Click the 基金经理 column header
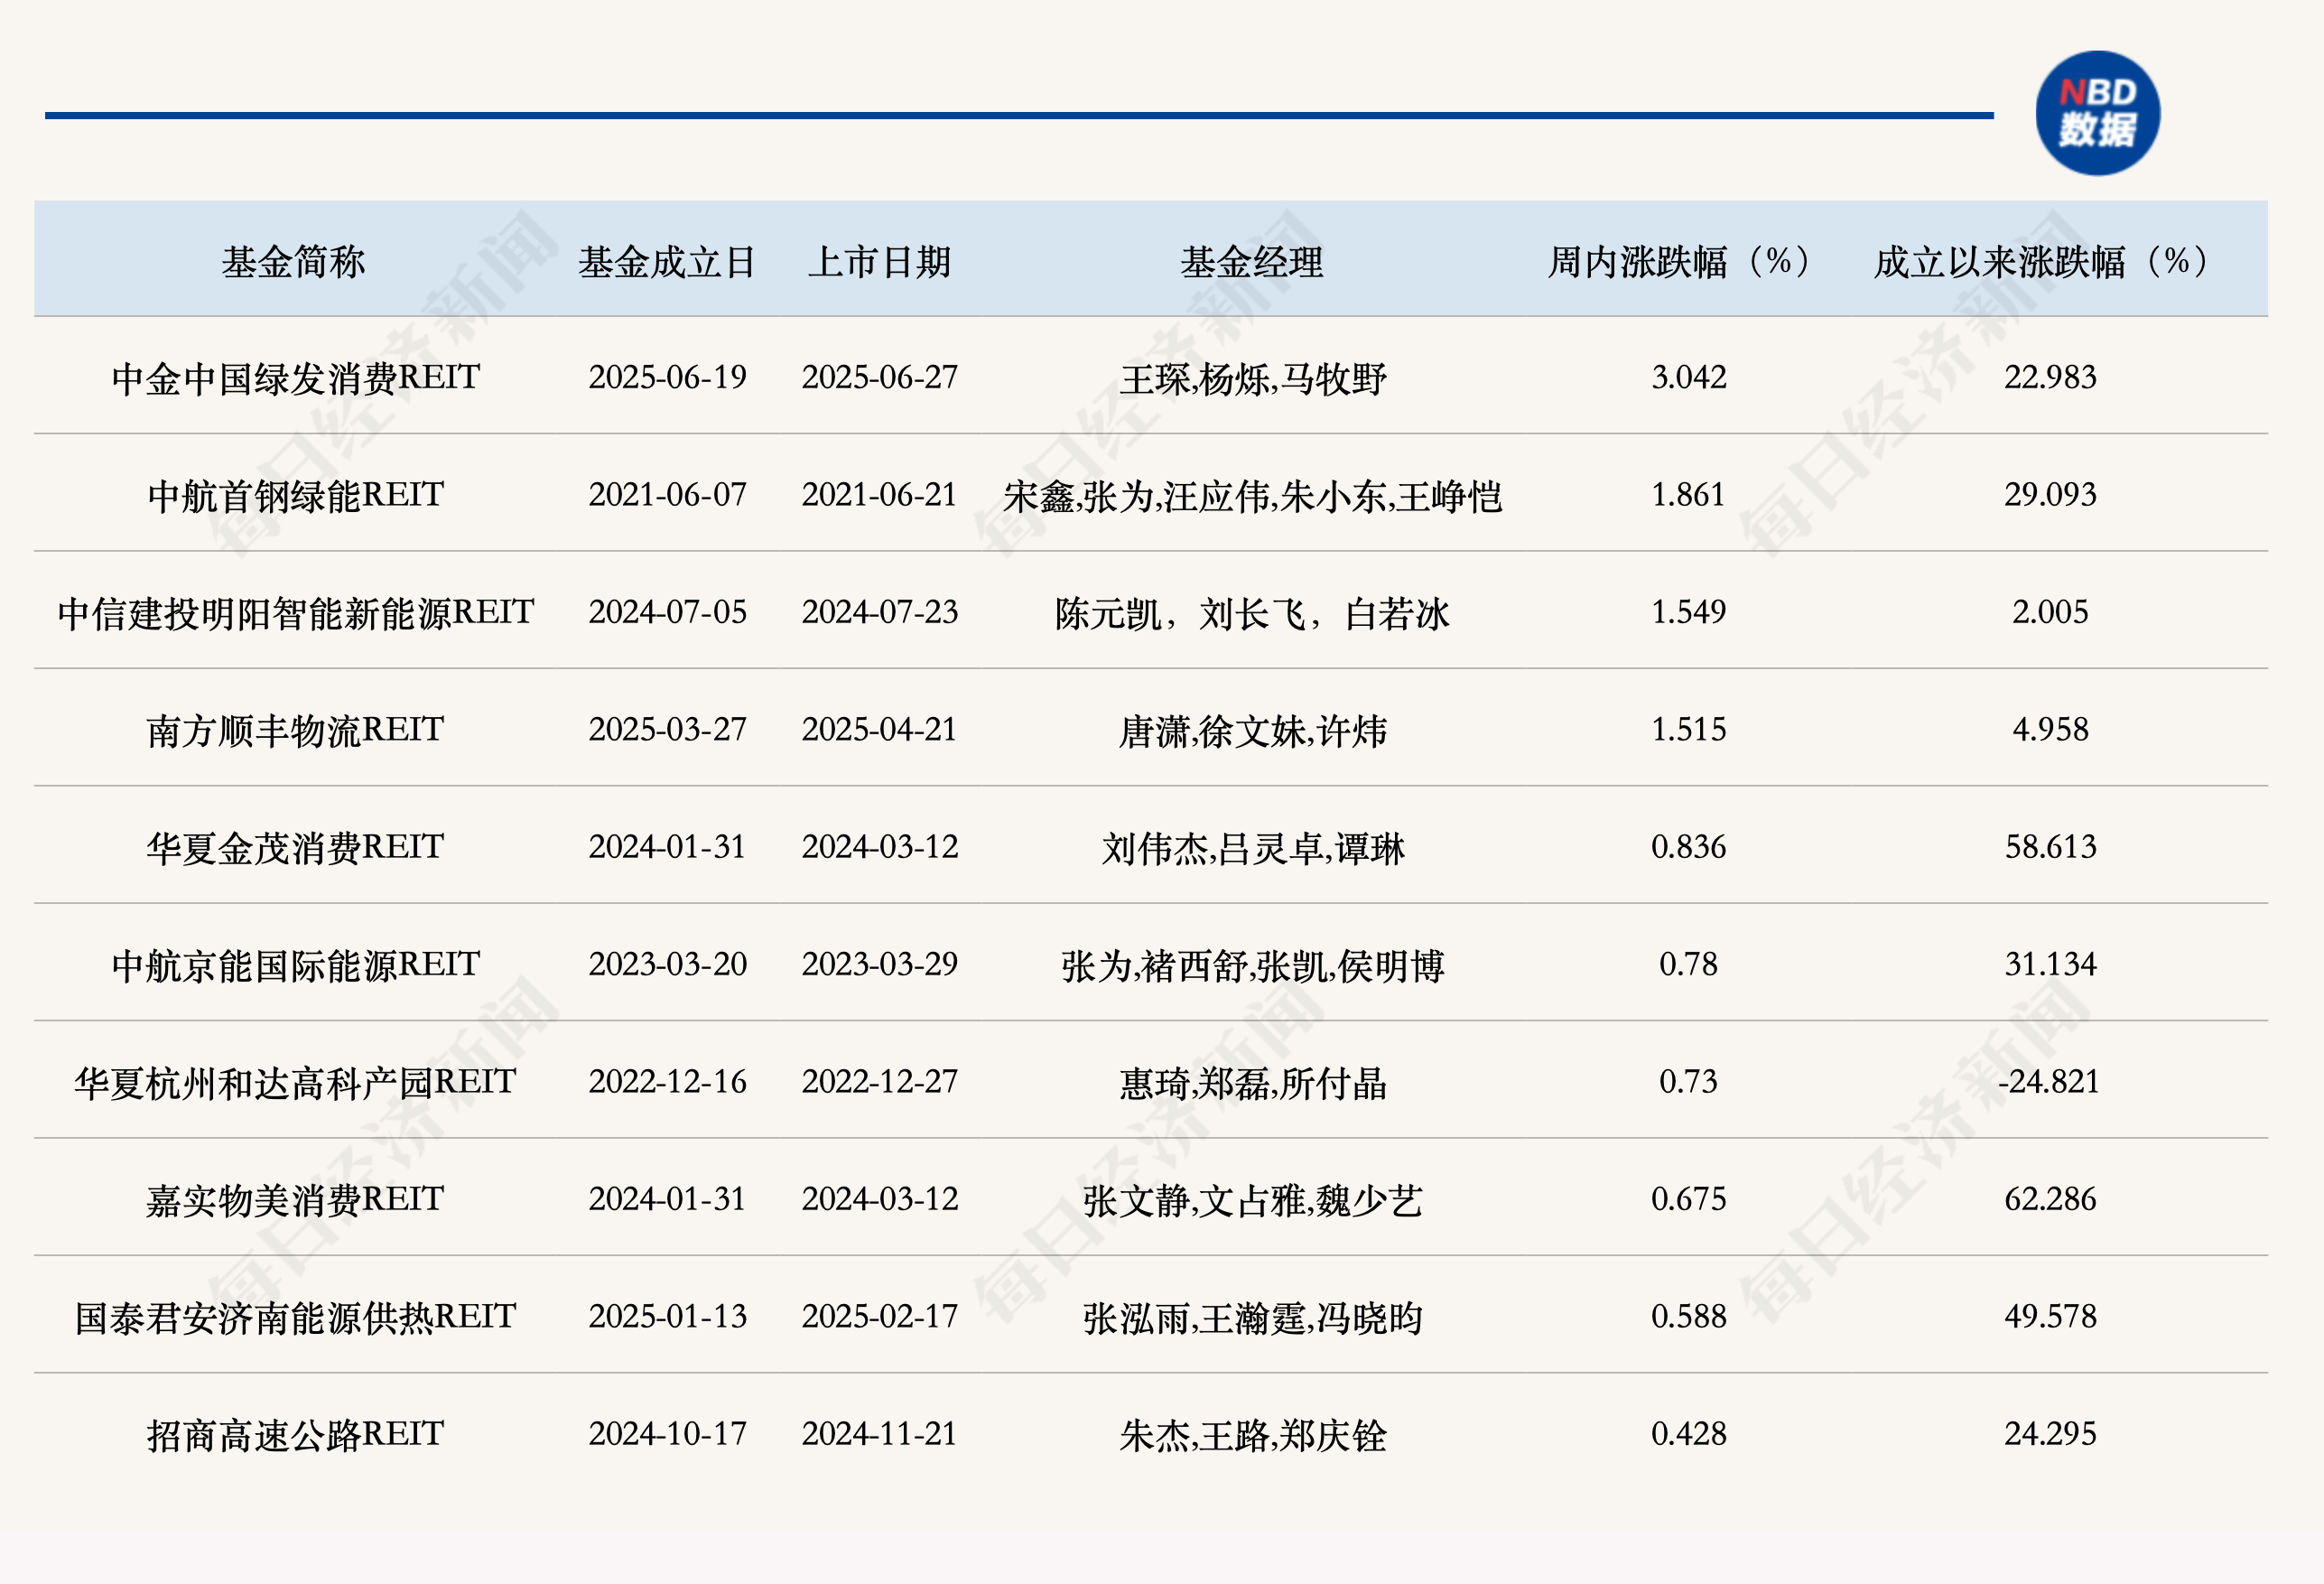 click(1252, 262)
